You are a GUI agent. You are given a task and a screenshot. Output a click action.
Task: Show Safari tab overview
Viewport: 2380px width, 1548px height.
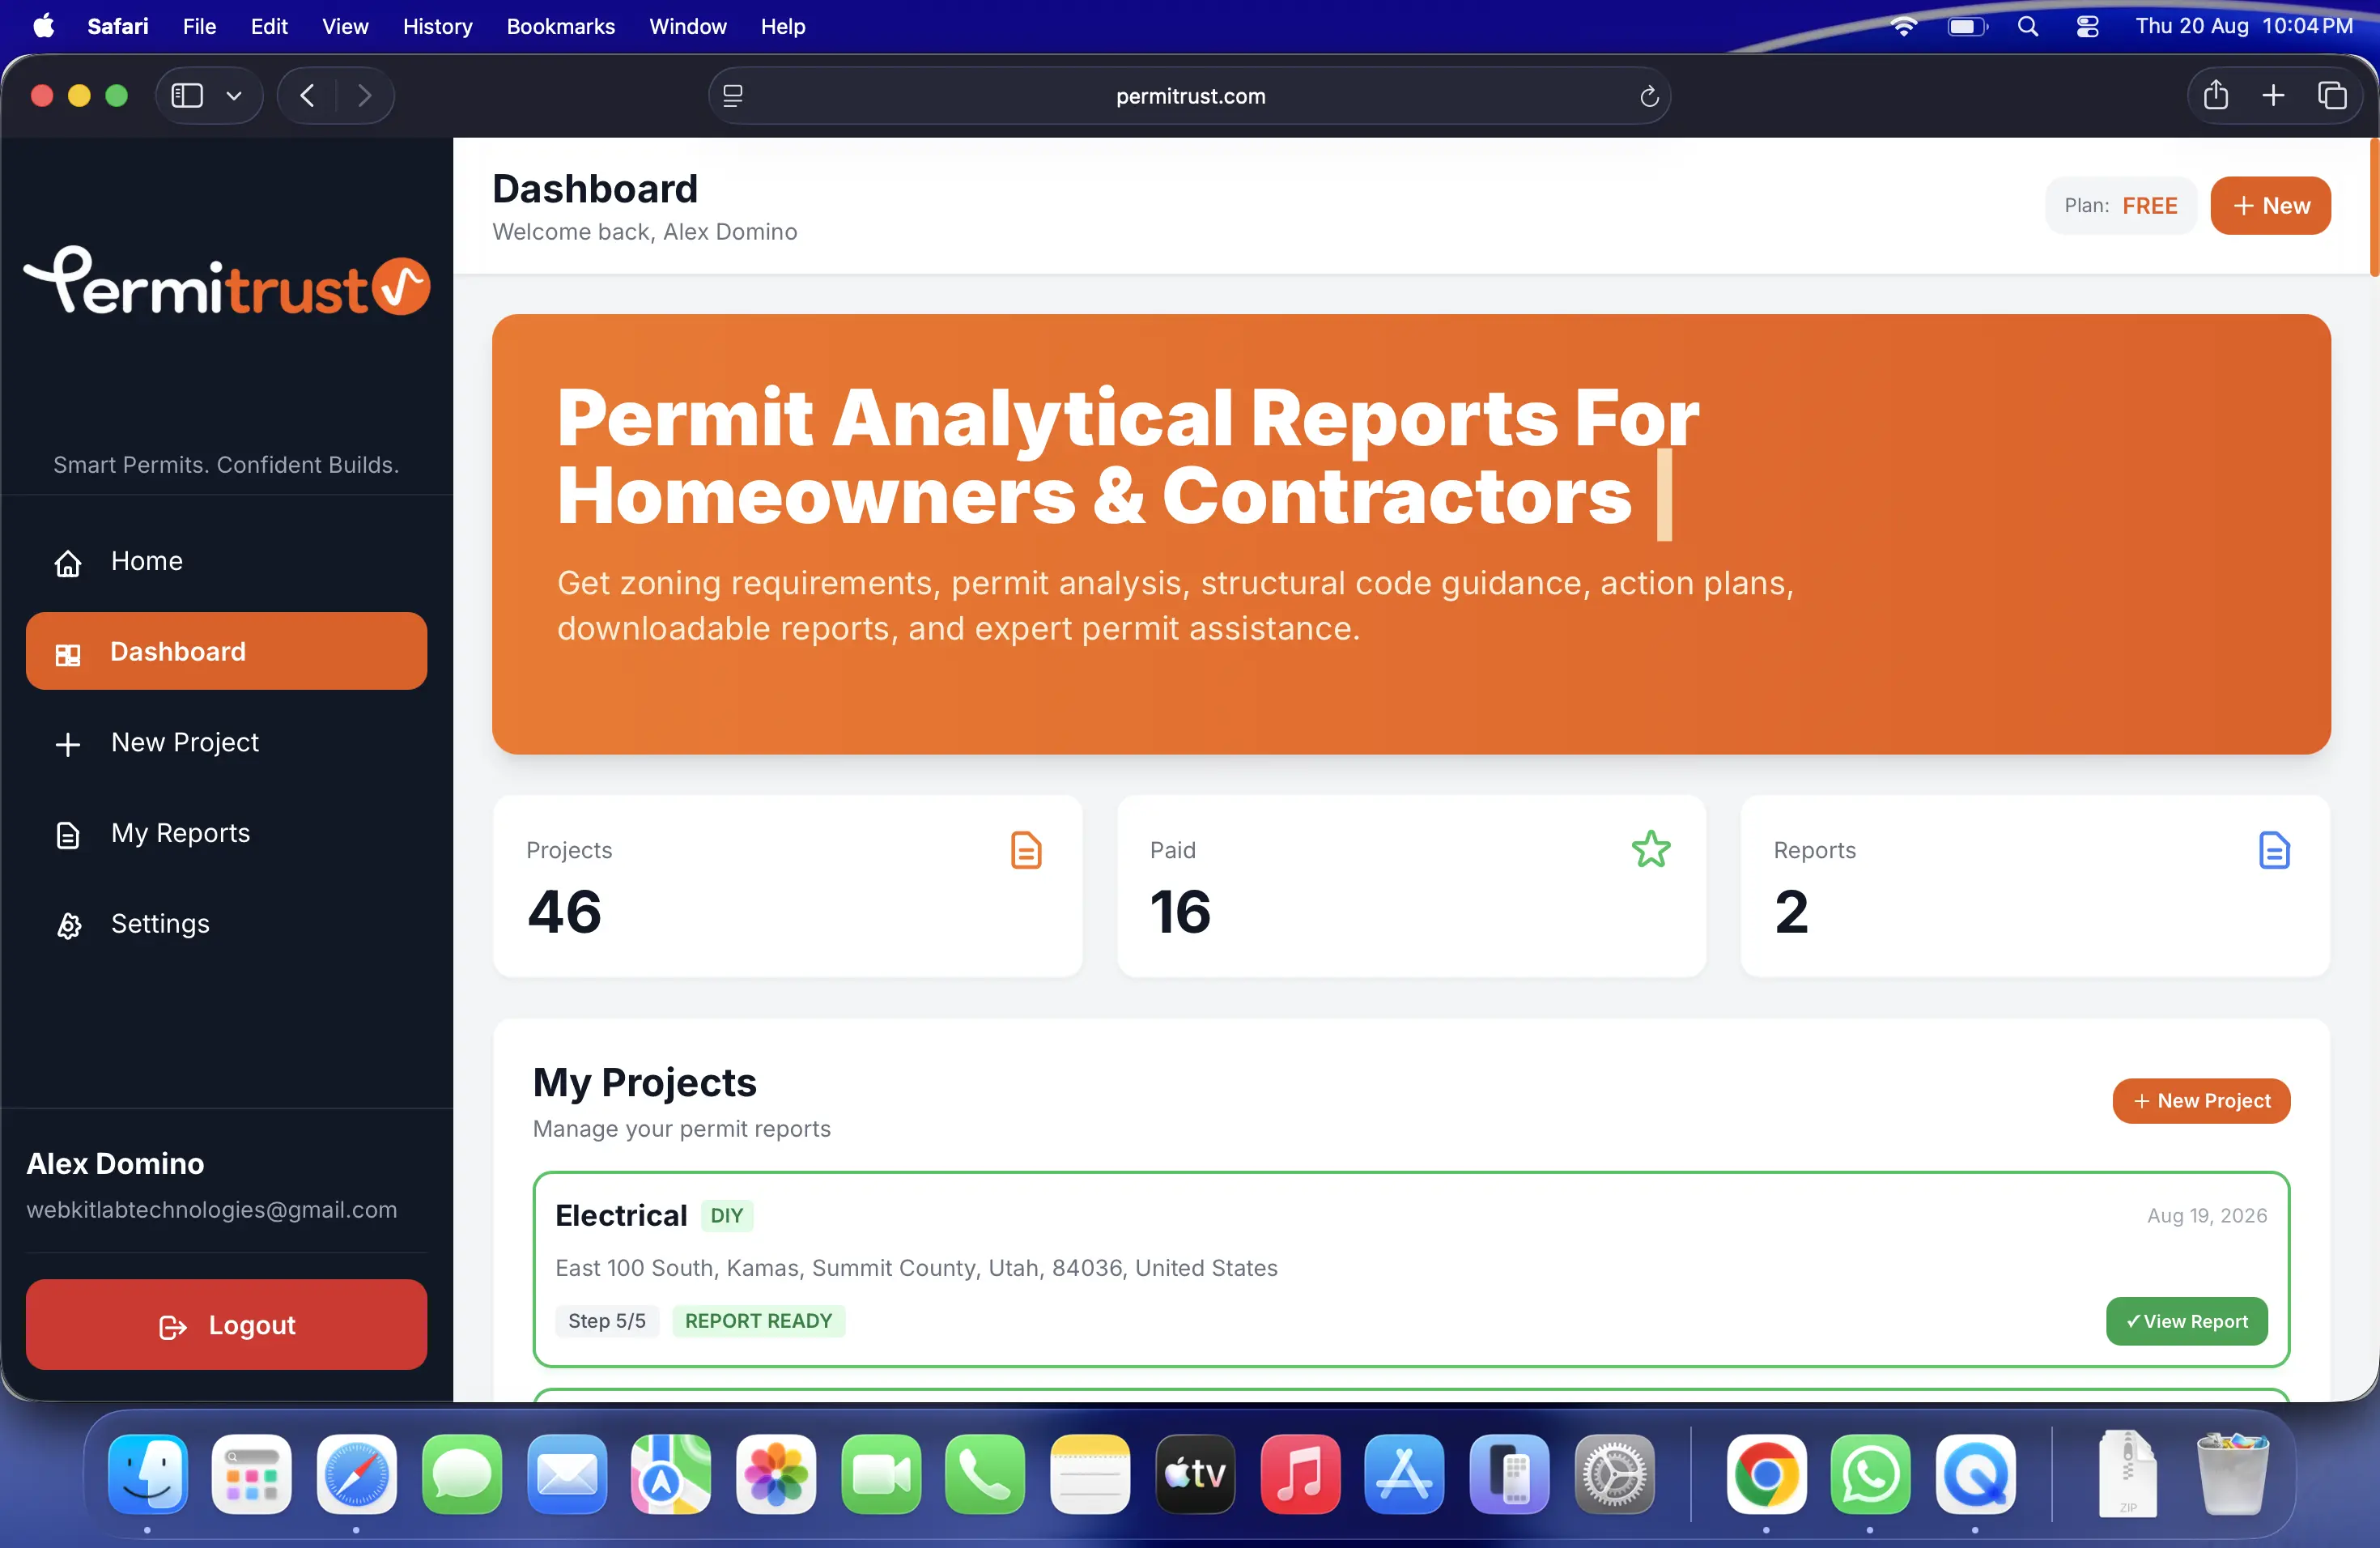(x=2332, y=95)
